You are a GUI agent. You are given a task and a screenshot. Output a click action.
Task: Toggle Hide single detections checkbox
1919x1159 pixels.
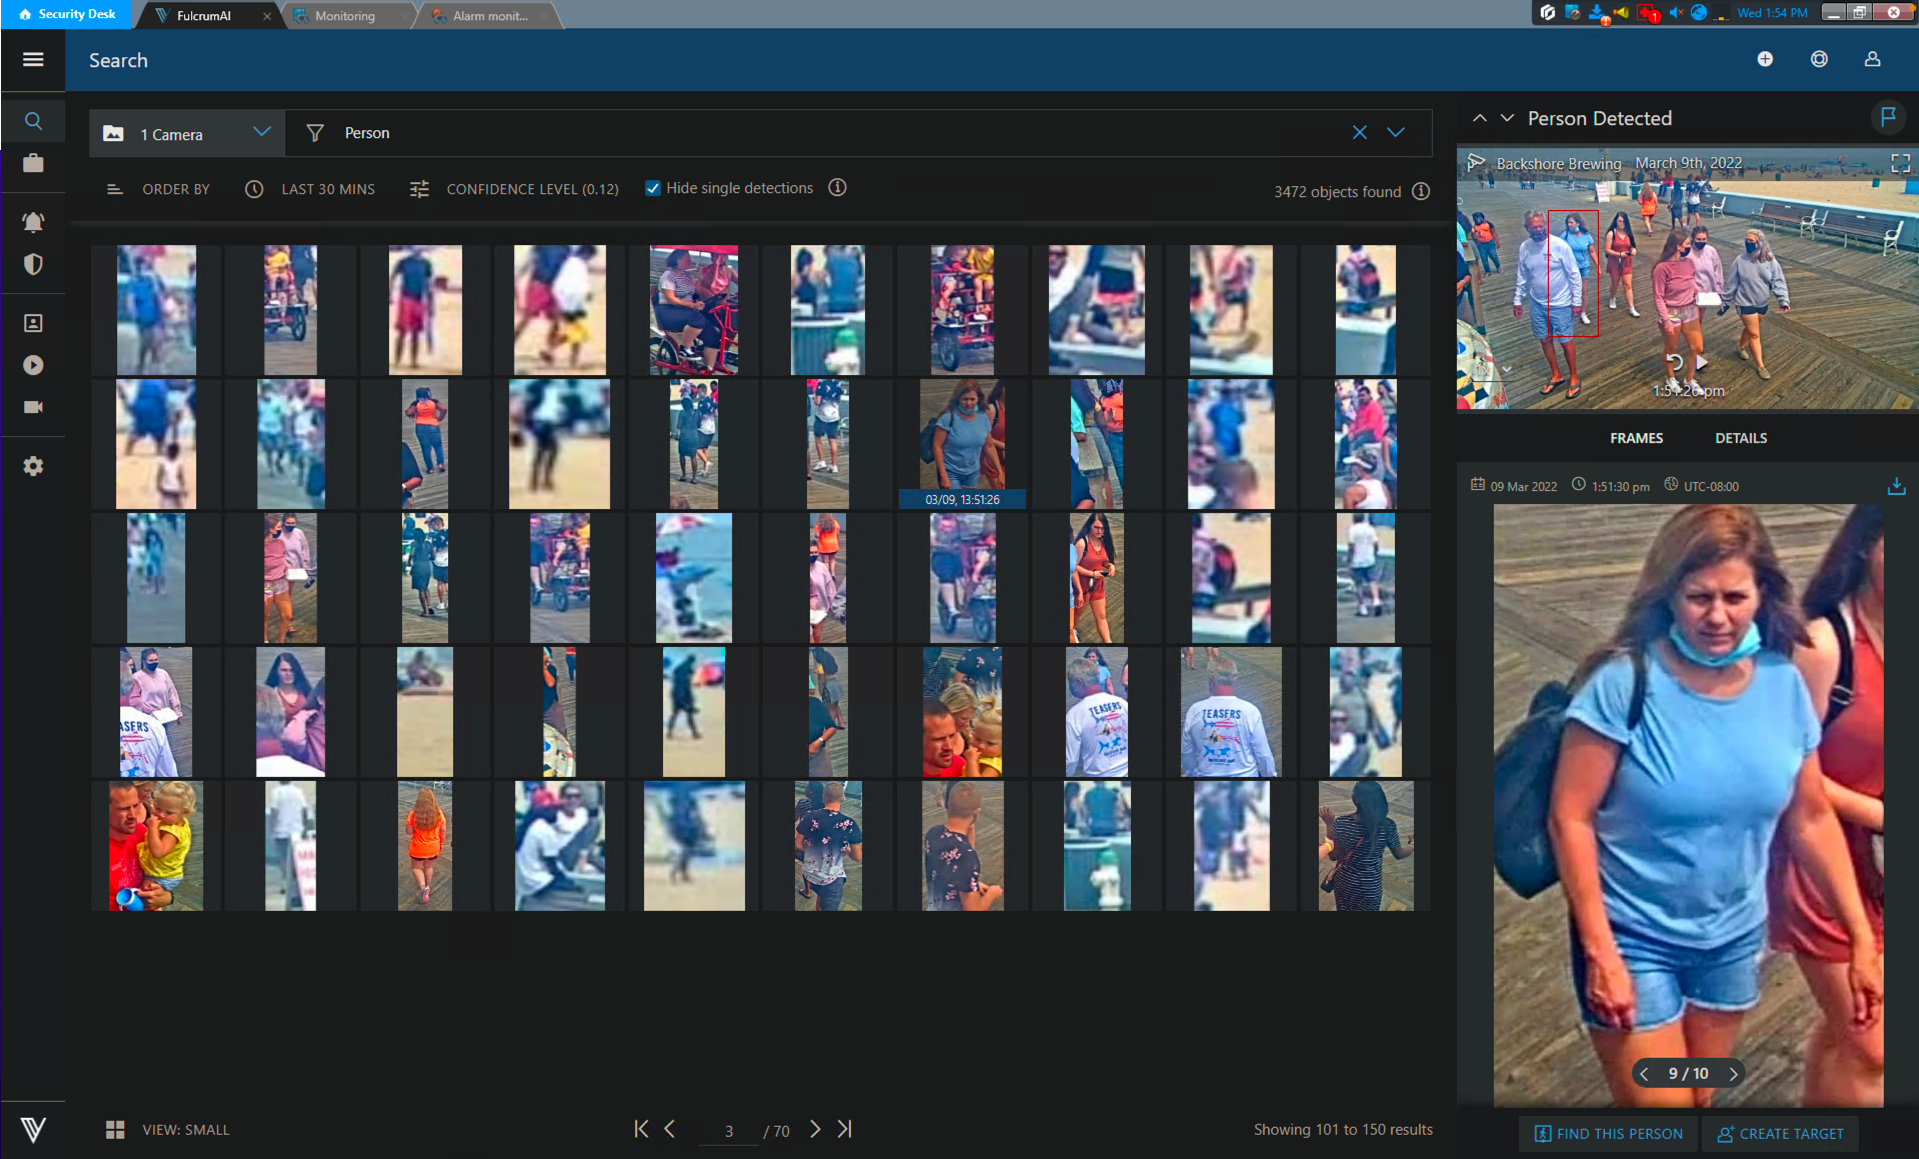652,188
